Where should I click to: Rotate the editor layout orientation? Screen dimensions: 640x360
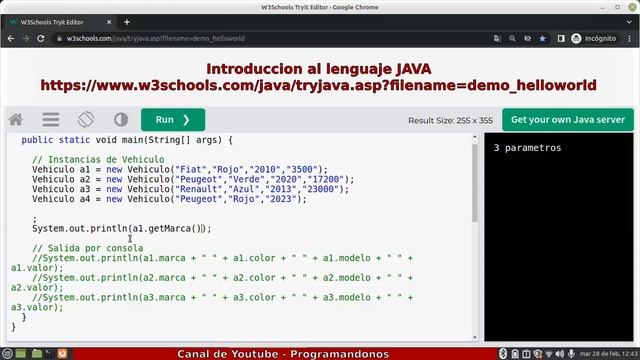click(86, 120)
